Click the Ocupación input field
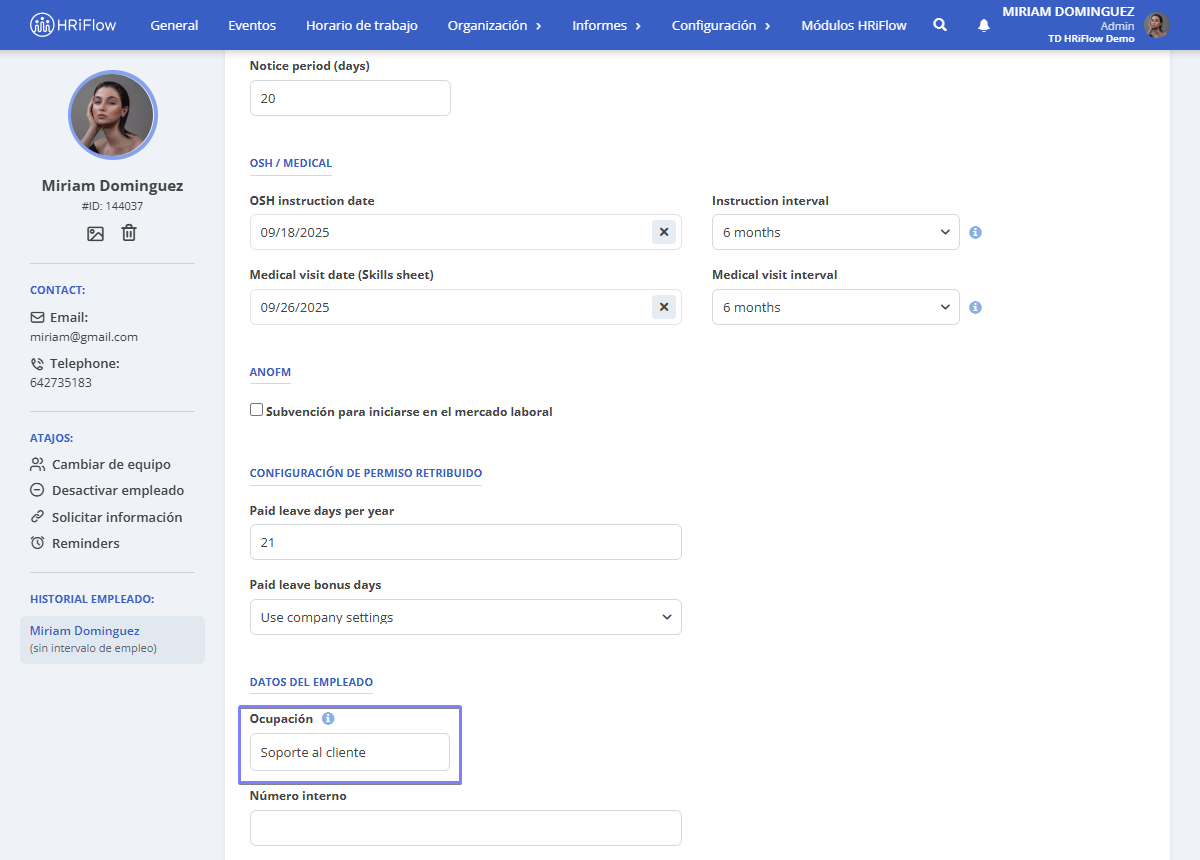The height and width of the screenshot is (860, 1200). click(350, 752)
